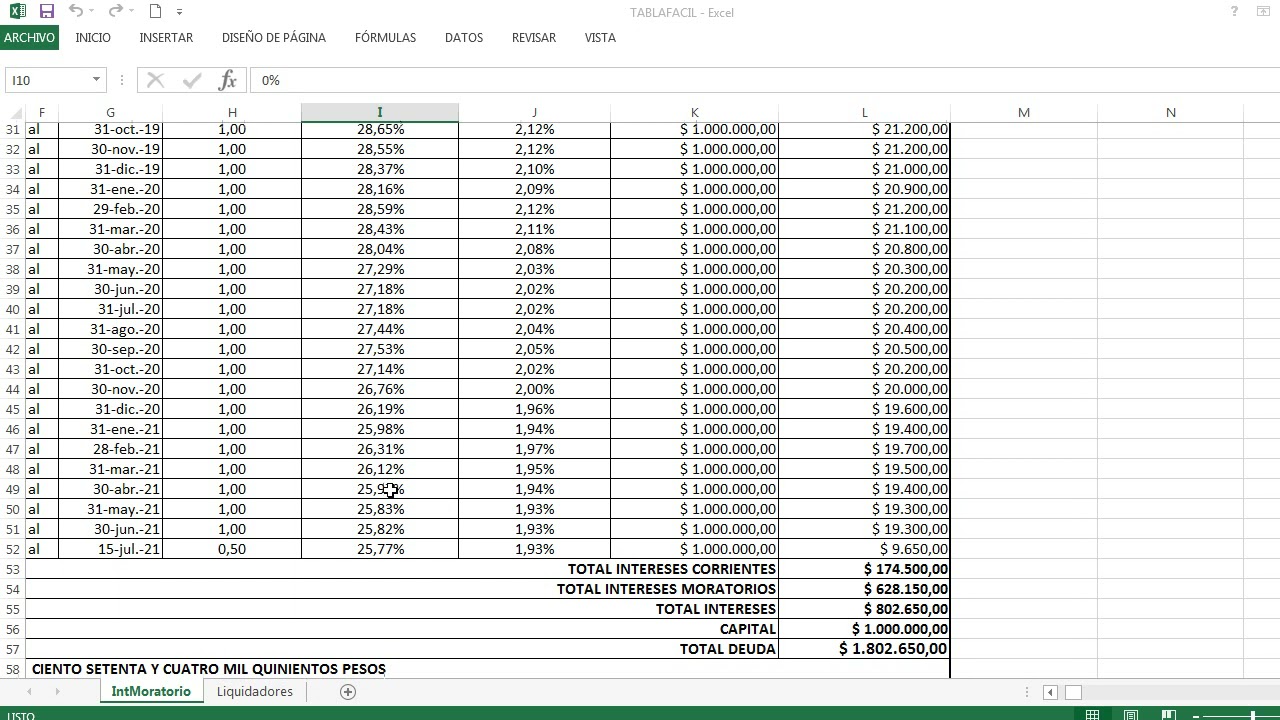This screenshot has width=1280, height=720.
Task: Go to previous sheet tab arrow
Action: pos(30,692)
